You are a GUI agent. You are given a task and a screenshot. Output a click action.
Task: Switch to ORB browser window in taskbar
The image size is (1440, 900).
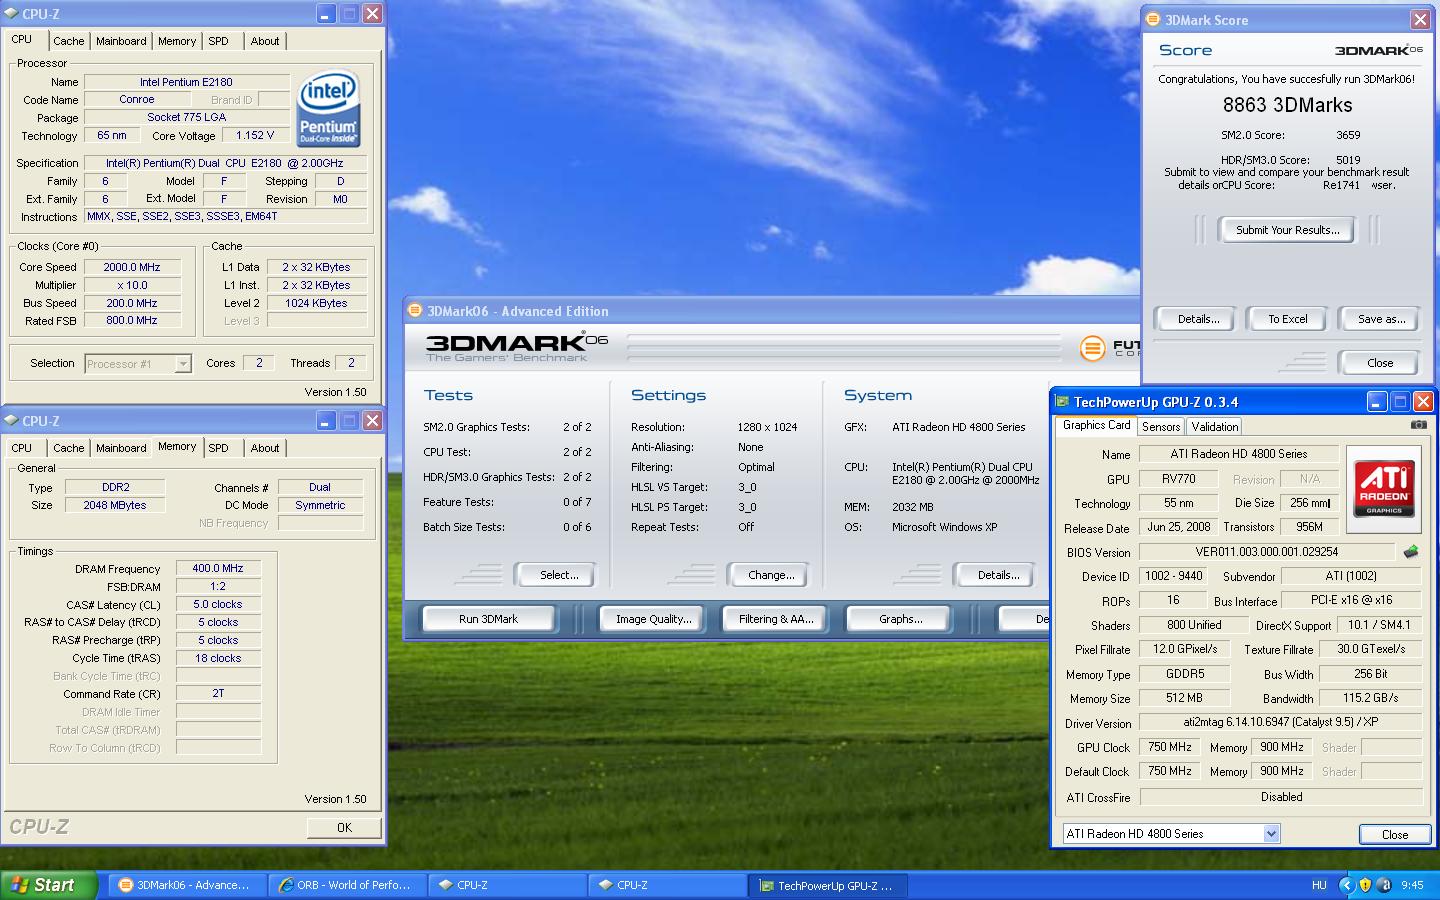(346, 885)
